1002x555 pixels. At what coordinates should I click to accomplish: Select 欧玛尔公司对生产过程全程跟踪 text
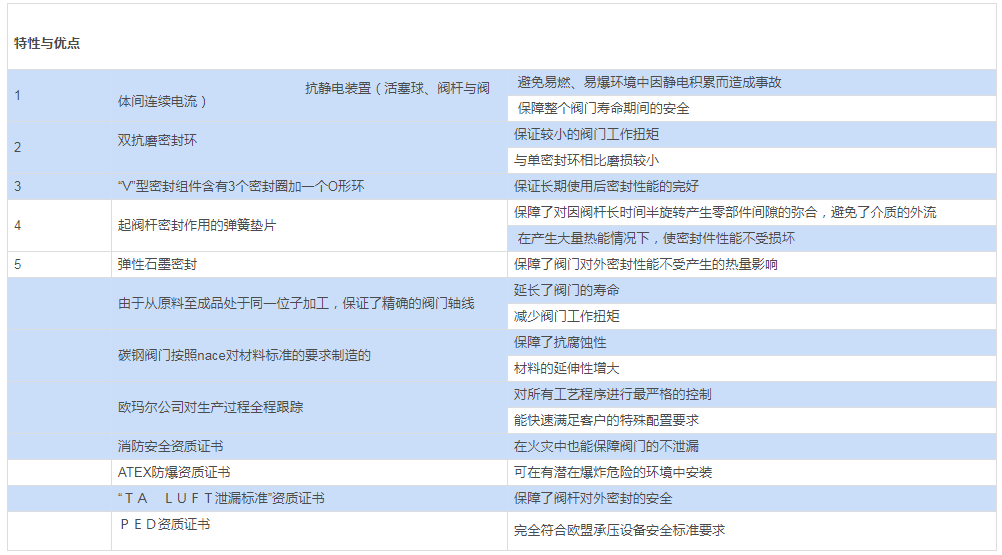[x=210, y=407]
